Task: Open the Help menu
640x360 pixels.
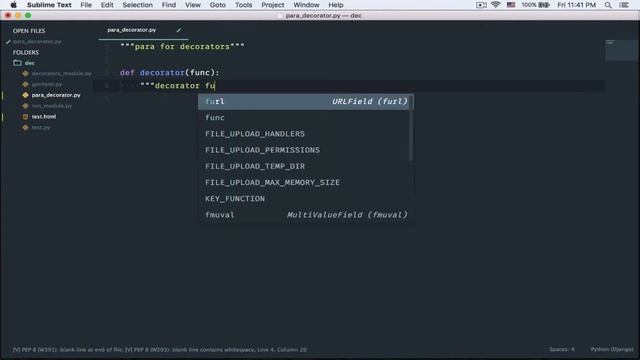Action: point(336,5)
